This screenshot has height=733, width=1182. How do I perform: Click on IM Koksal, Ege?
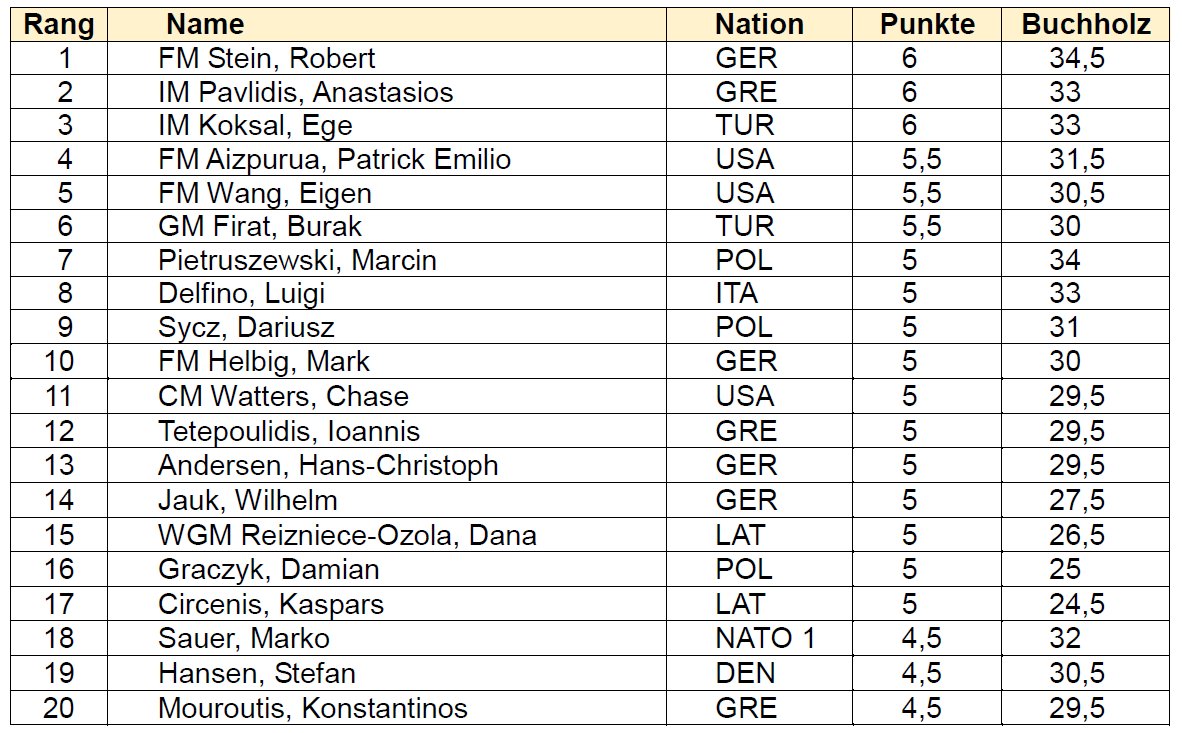click(255, 126)
